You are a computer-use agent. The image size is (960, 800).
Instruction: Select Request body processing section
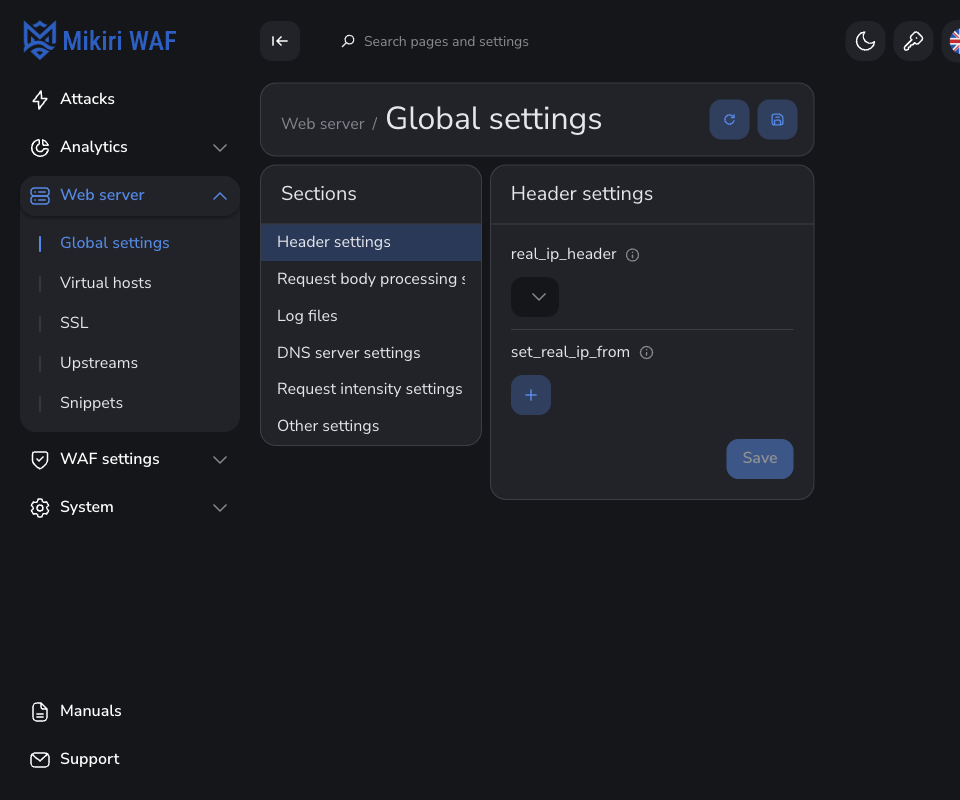[x=370, y=279]
